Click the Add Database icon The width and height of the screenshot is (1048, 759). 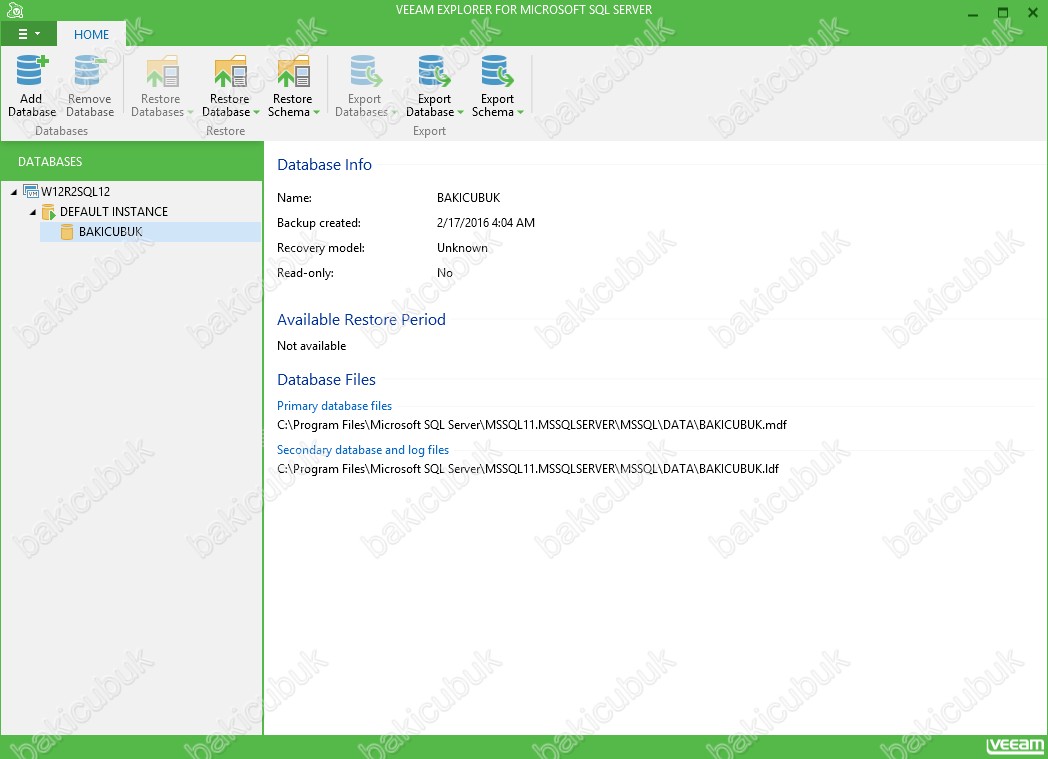click(x=32, y=71)
